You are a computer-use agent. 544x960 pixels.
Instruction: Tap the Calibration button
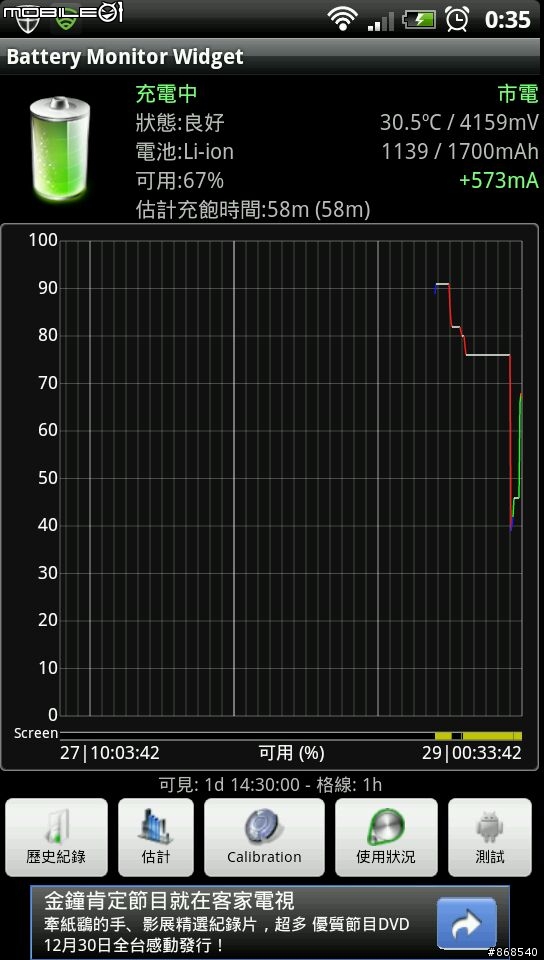264,837
